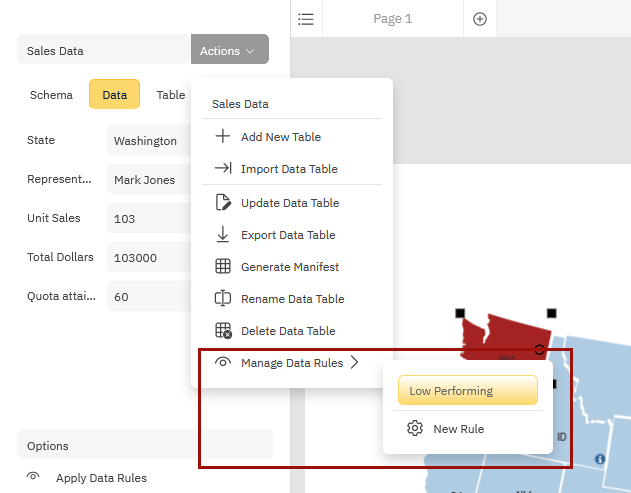631x493 pixels.
Task: Click the Unit Sales input field
Action: click(148, 218)
